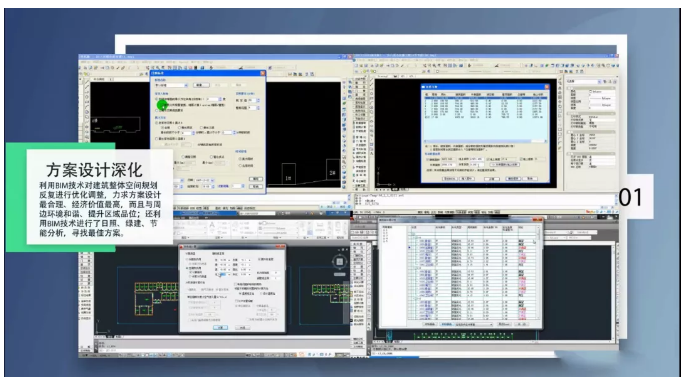This screenshot has width=688, height=381.
Task: Click the vertical scrollbar of the bottom-right table dialog
Action: [538, 273]
